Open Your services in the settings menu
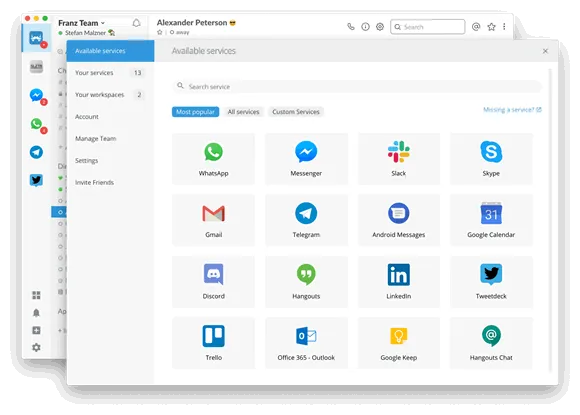The width and height of the screenshot is (580, 415). pos(111,73)
